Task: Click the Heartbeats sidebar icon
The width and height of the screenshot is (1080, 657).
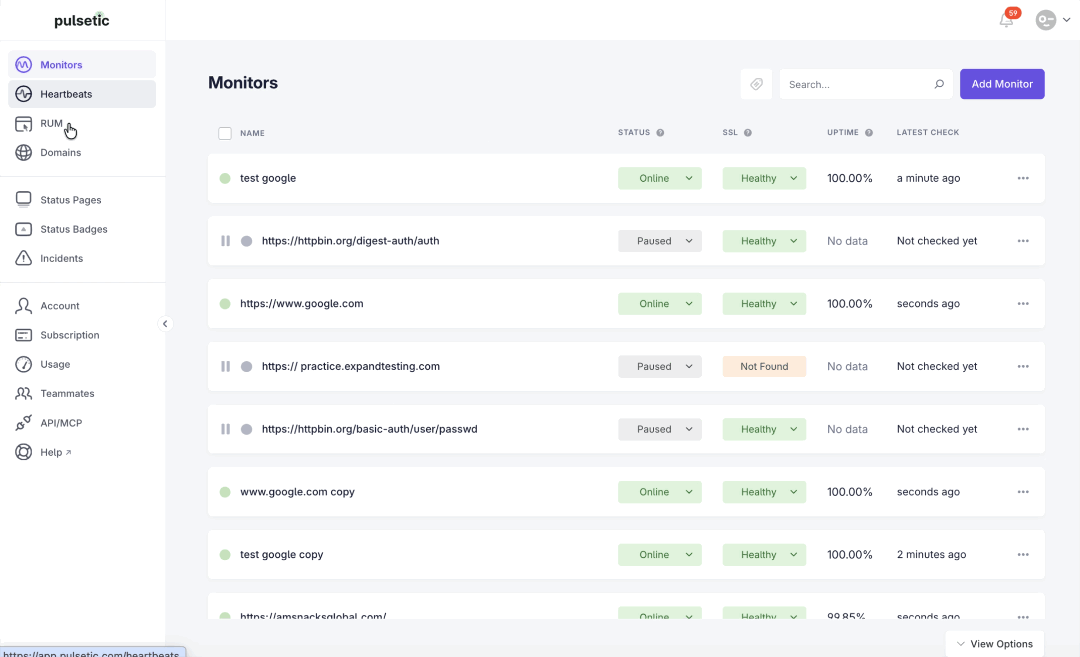Action: pos(23,94)
